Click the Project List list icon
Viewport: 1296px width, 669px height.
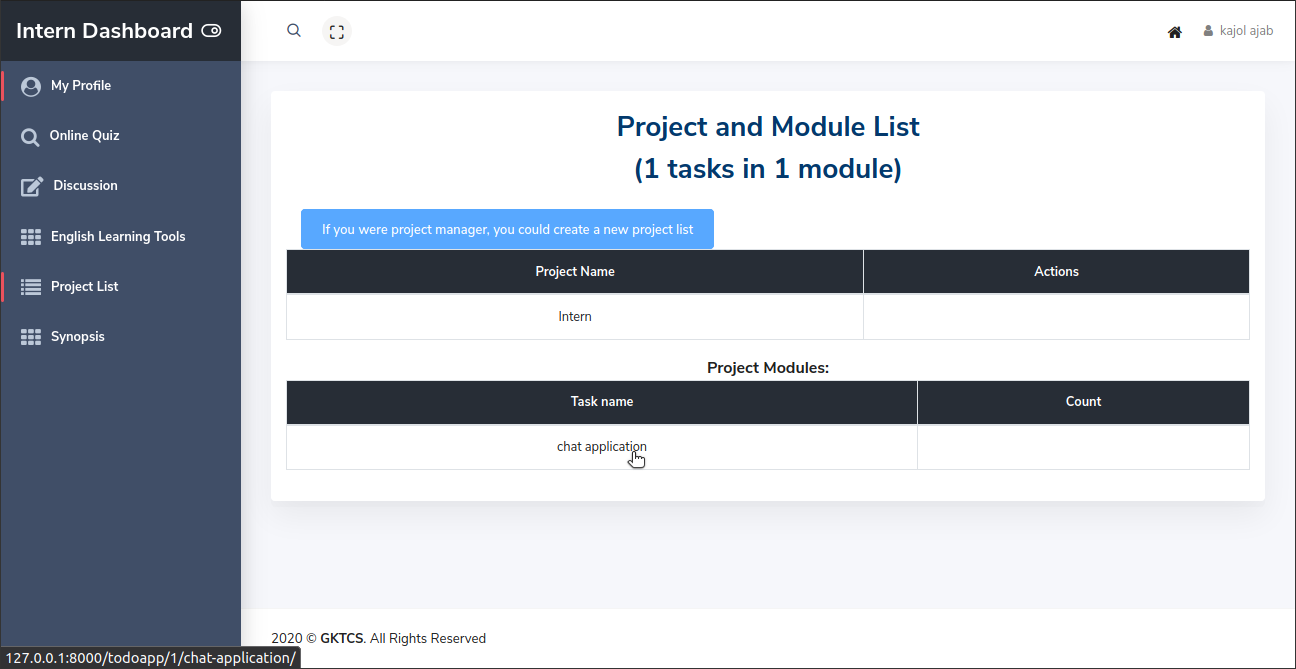(x=31, y=287)
